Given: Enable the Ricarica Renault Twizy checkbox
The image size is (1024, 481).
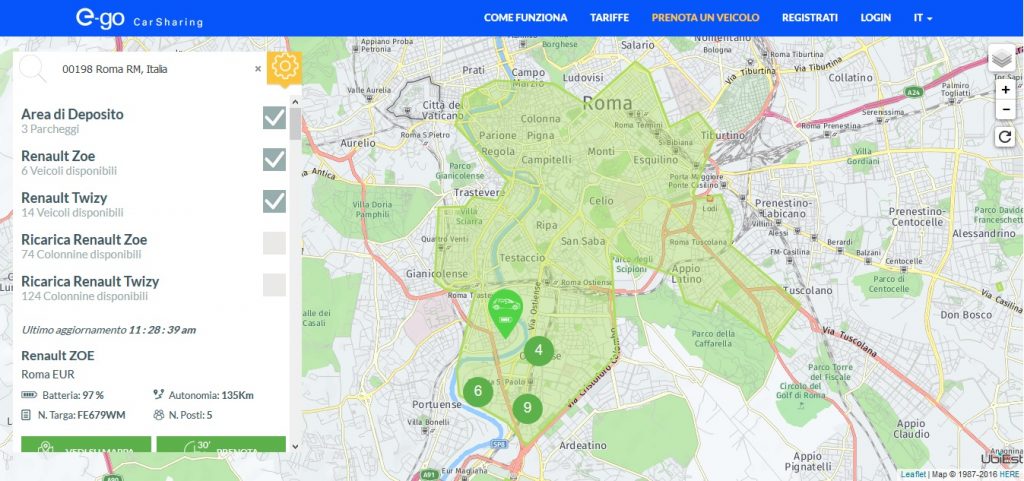Looking at the screenshot, I should click(274, 285).
